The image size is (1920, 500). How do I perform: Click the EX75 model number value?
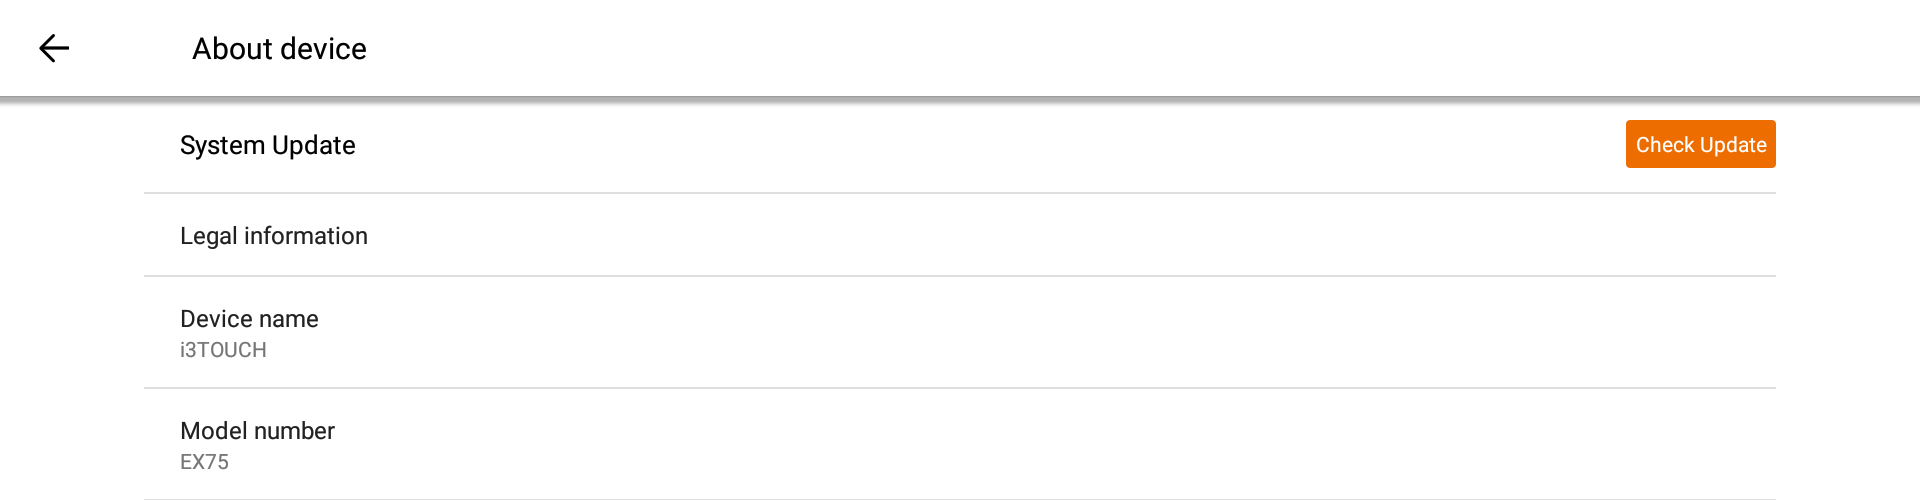[204, 462]
